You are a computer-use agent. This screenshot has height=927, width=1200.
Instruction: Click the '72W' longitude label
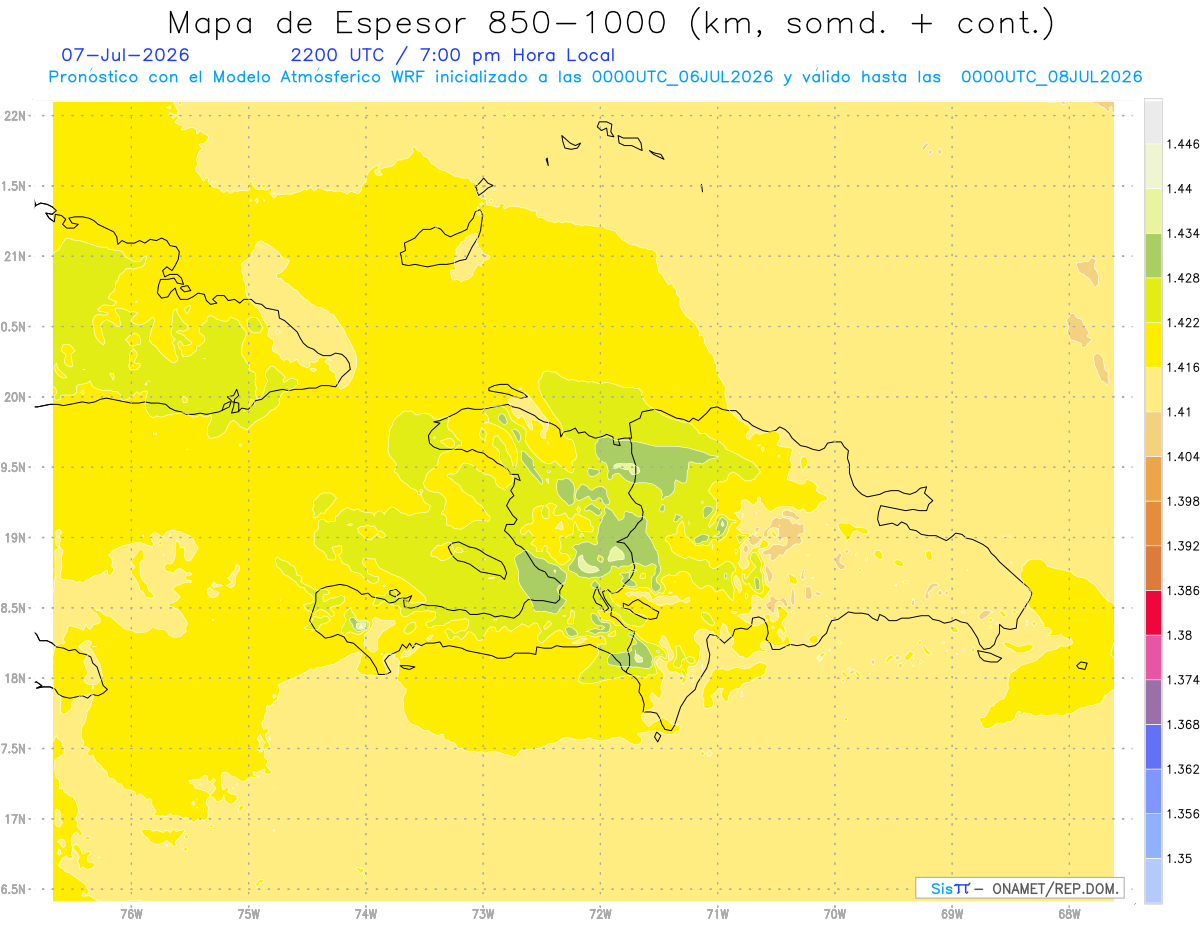point(600,914)
